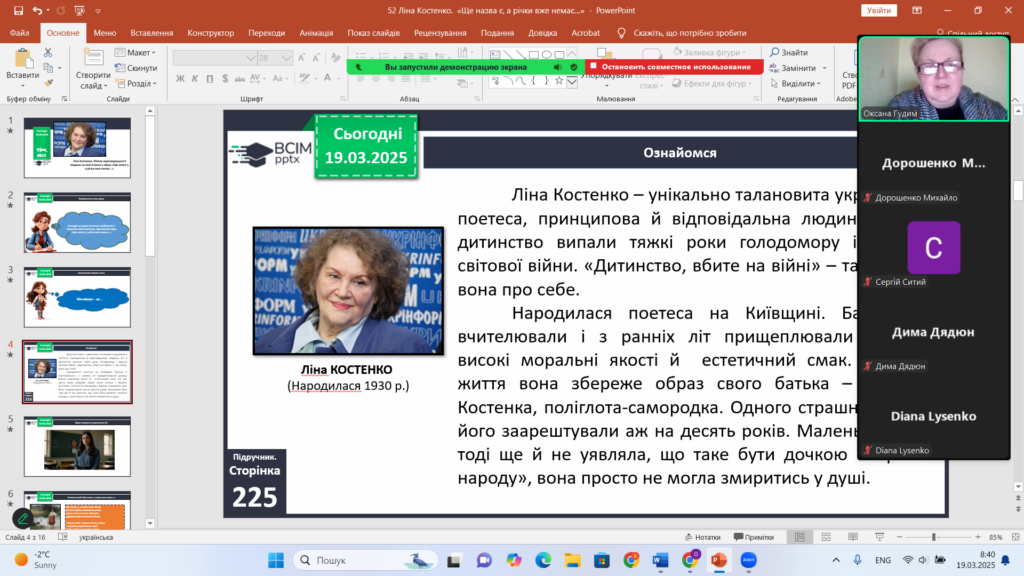1024x576 pixels.
Task: Fit slide to current window
Action: [x=1016, y=537]
